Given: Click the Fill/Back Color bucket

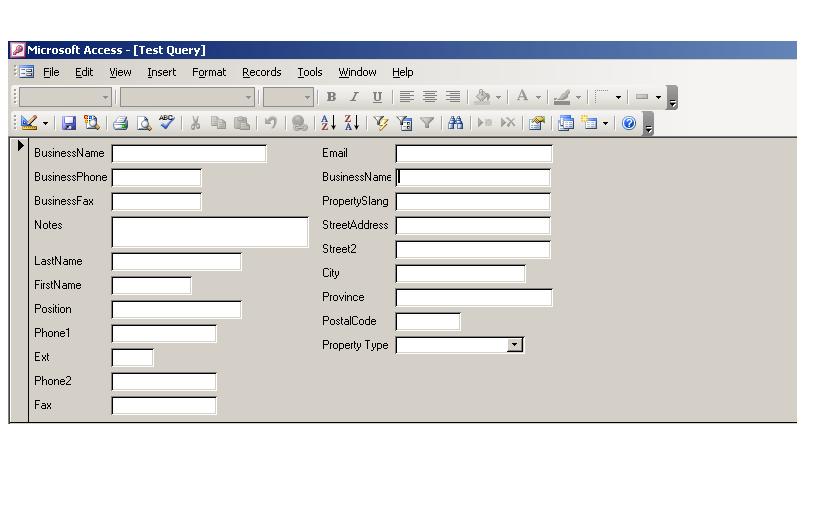Looking at the screenshot, I should pos(482,97).
